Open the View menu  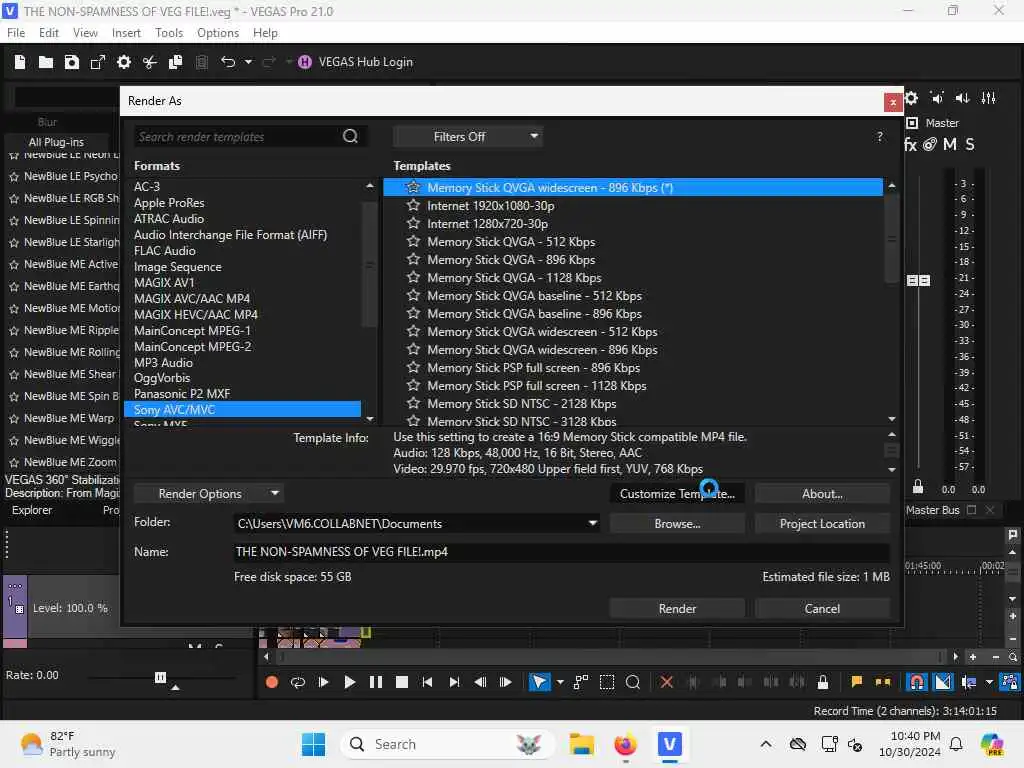coord(85,33)
